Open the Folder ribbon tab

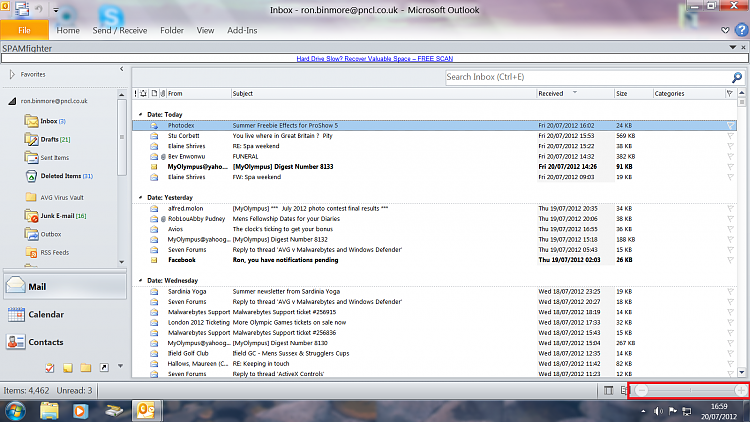pyautogui.click(x=172, y=30)
